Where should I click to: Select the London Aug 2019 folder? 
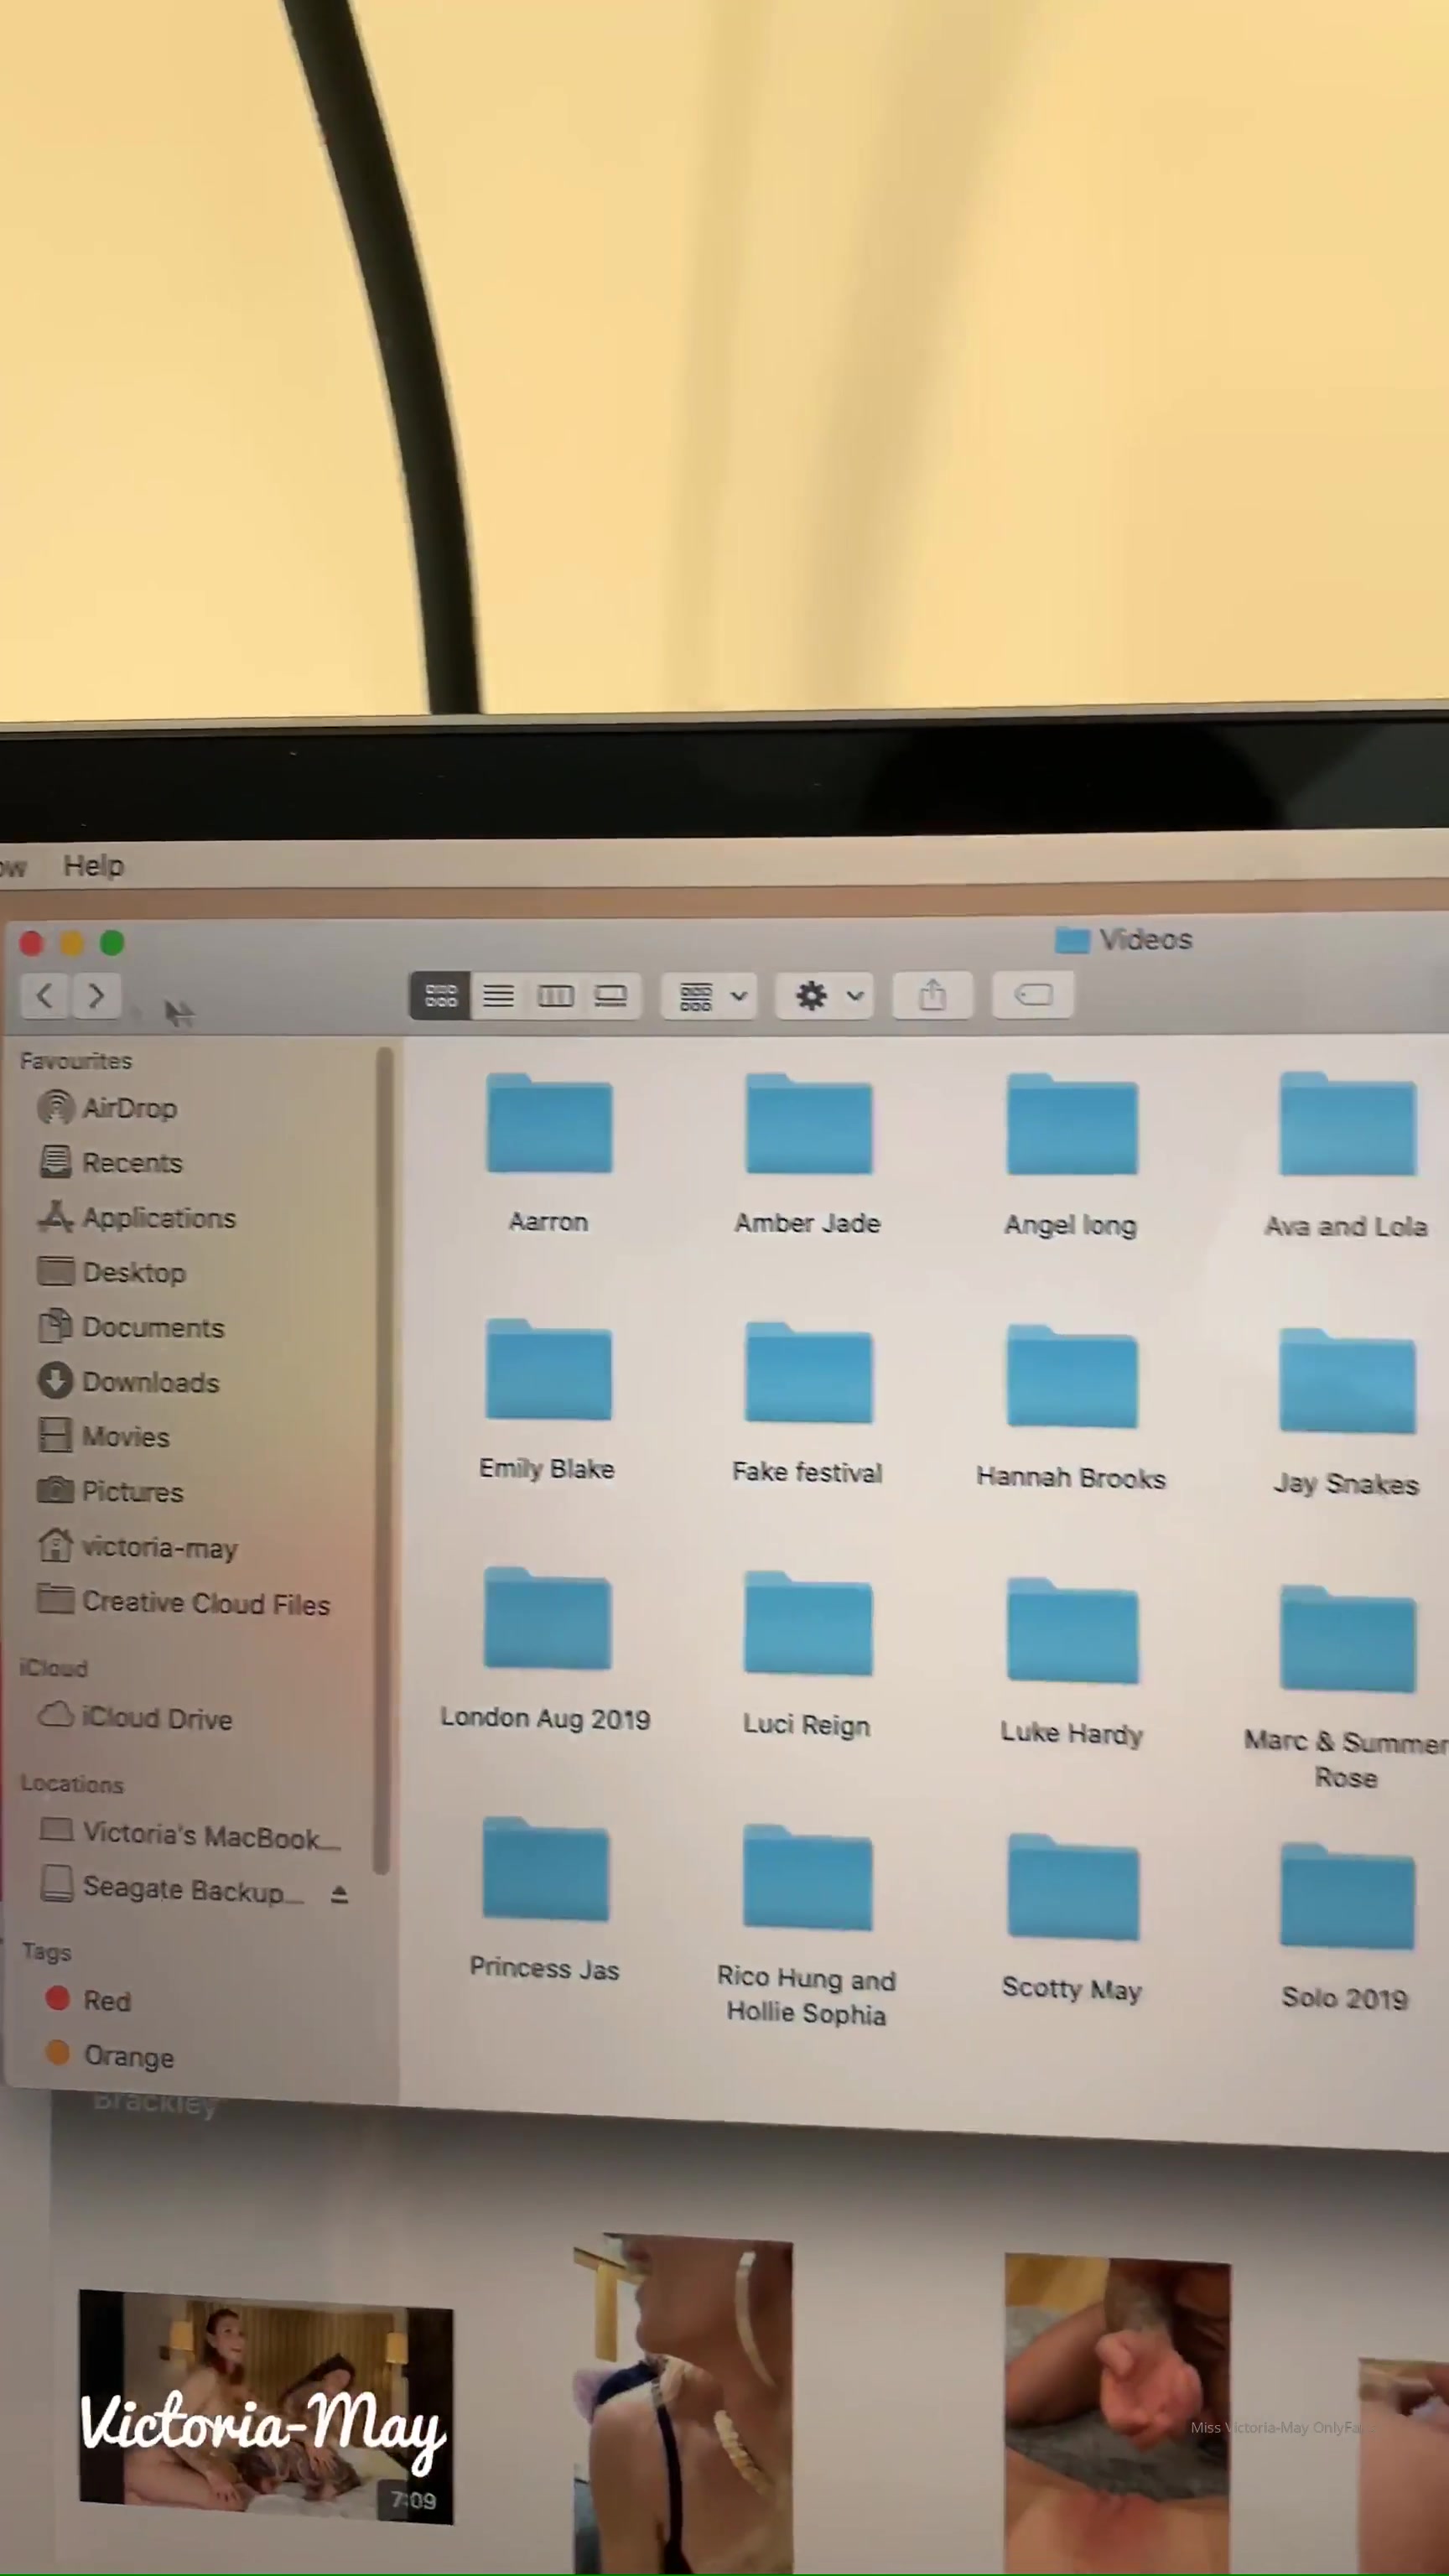point(547,1620)
